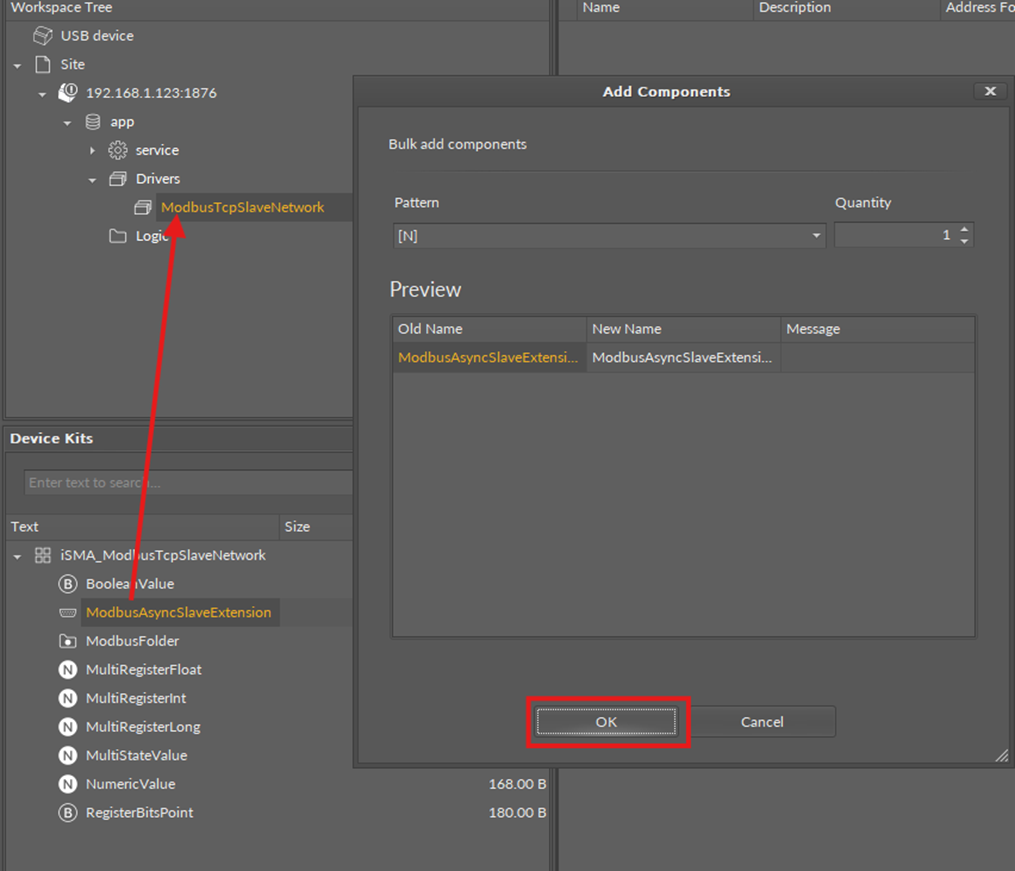The height and width of the screenshot is (871, 1015).
Task: Select USB device in Workspace Tree
Action: [97, 36]
